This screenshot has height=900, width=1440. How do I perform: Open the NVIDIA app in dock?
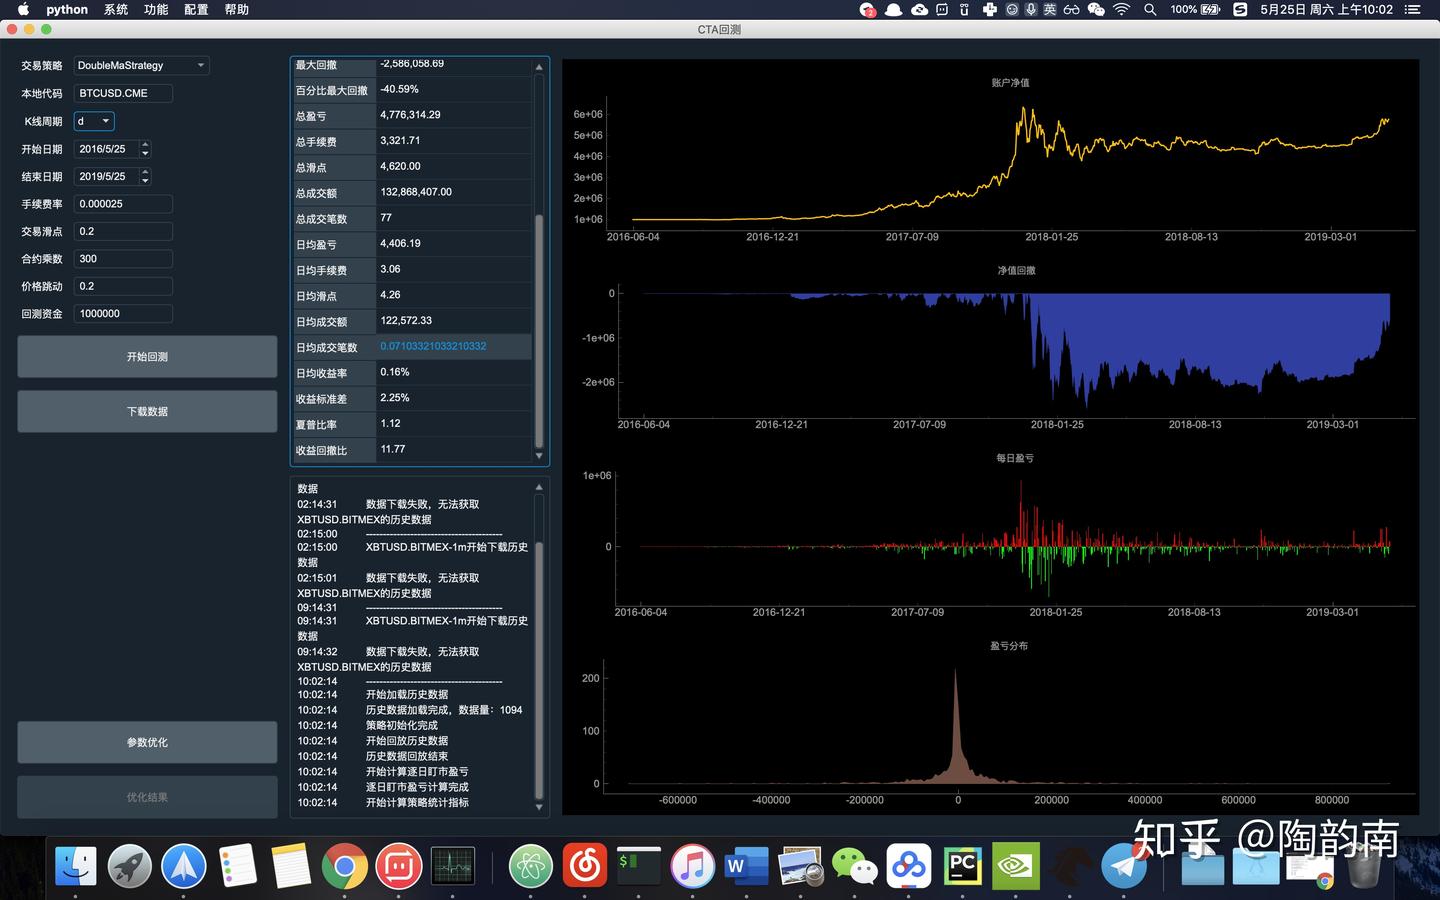coord(1017,866)
